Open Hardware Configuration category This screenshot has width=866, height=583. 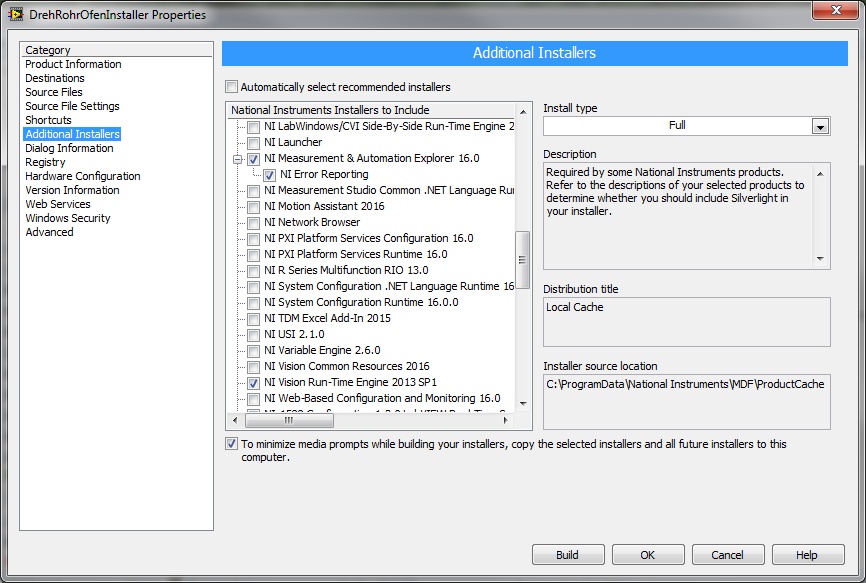pyautogui.click(x=82, y=176)
